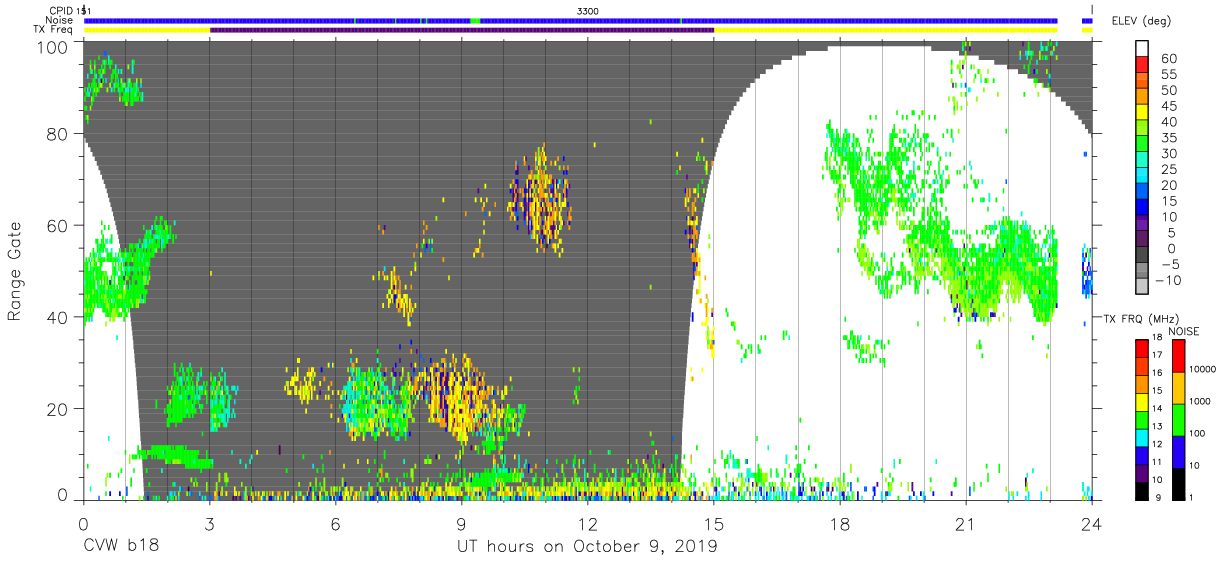Click the '12' tick on UT hours axis
Screen dimensions: 1228x567
click(x=588, y=524)
